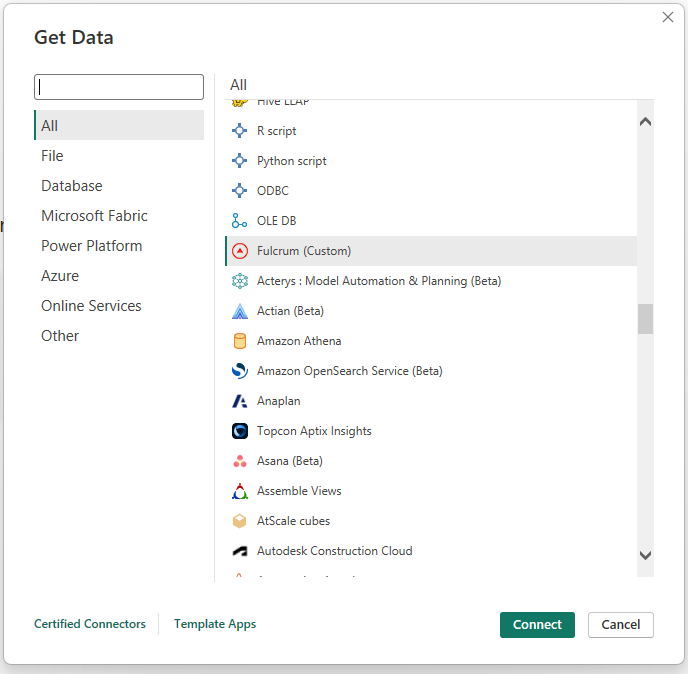Select the File category

tap(119, 156)
